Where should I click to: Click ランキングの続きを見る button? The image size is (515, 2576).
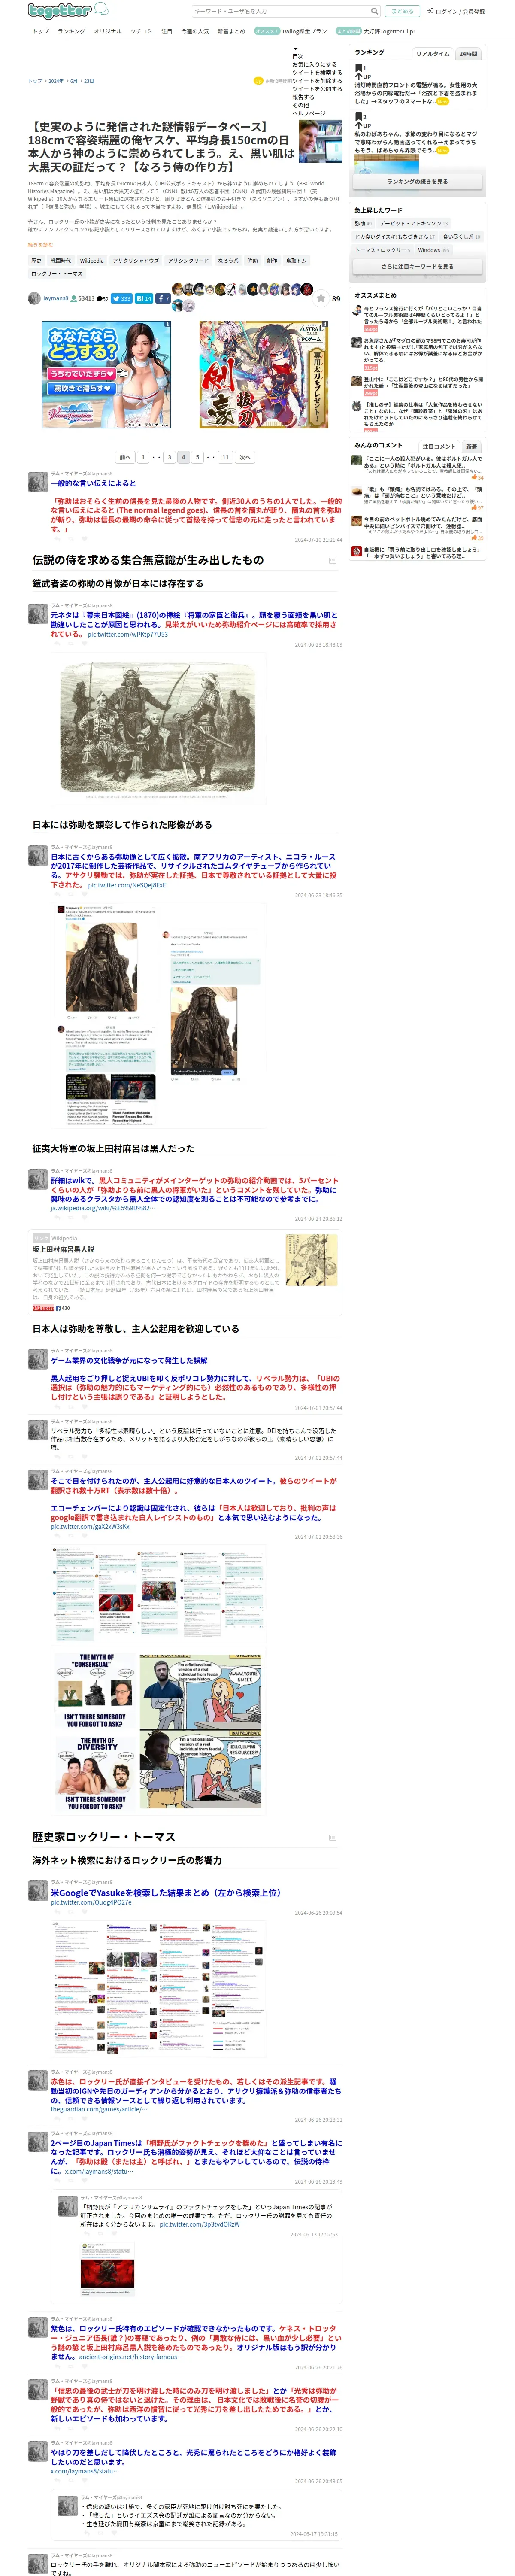[417, 182]
